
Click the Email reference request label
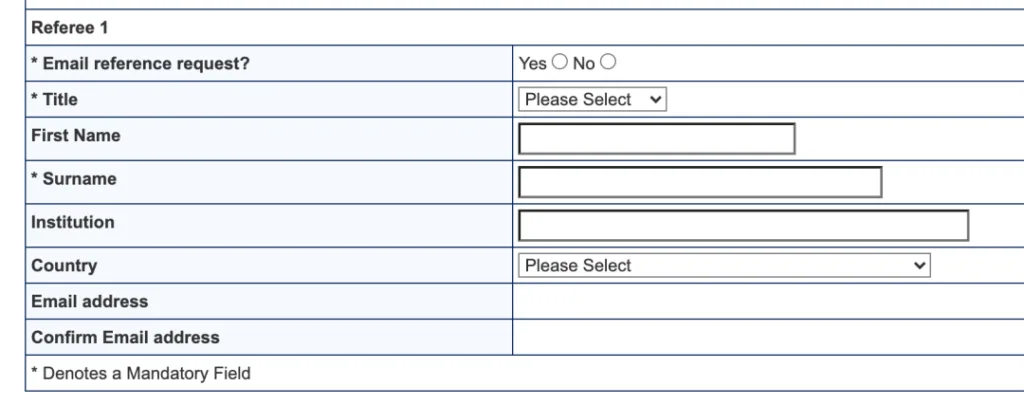tap(140, 64)
